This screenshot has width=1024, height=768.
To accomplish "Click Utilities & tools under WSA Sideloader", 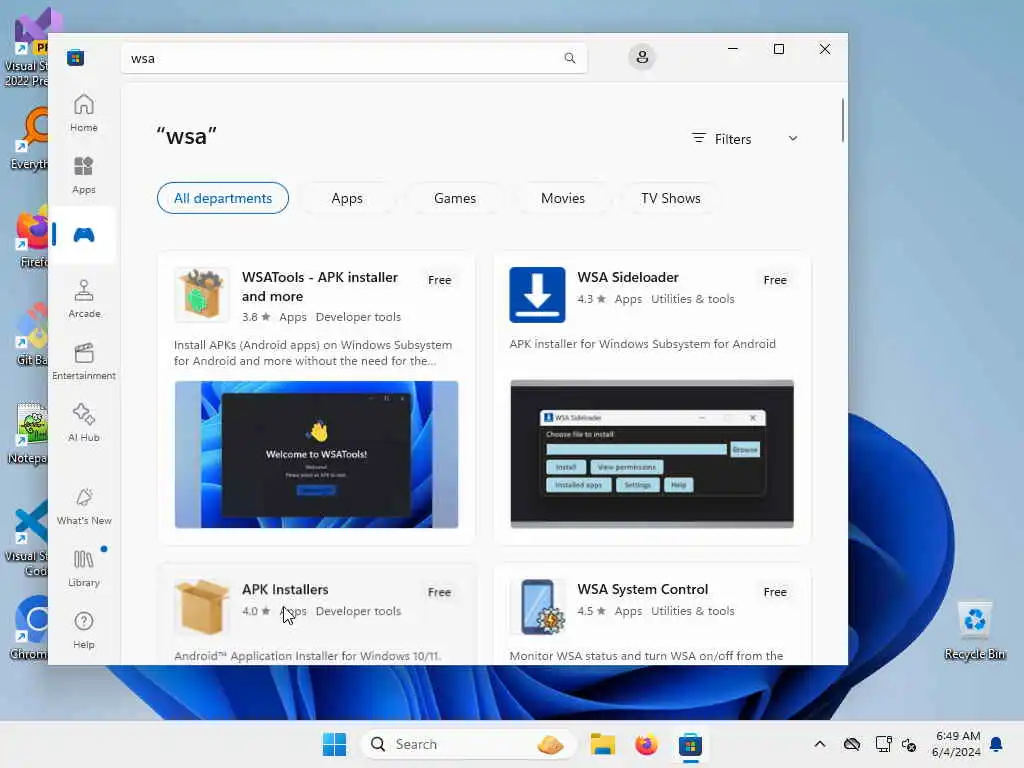I will click(x=693, y=298).
